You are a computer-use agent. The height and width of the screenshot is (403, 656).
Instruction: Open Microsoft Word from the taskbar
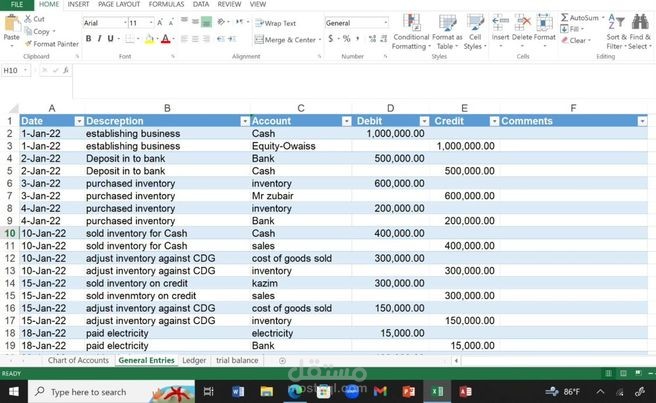(x=238, y=392)
